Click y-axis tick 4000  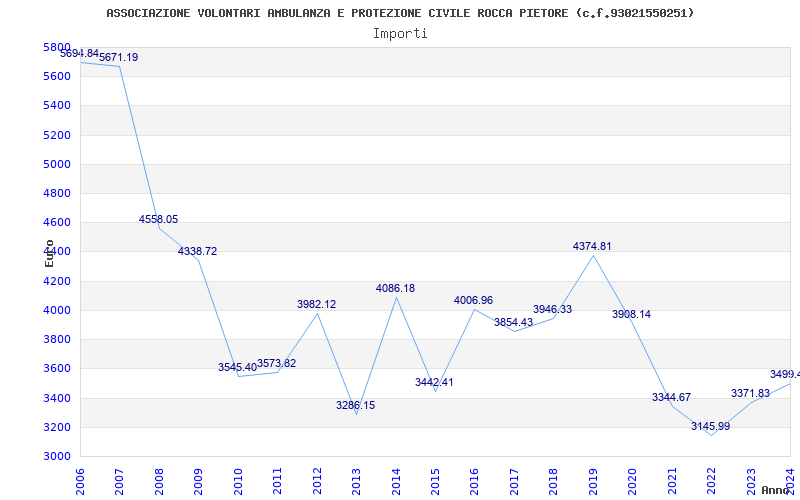pos(57,310)
